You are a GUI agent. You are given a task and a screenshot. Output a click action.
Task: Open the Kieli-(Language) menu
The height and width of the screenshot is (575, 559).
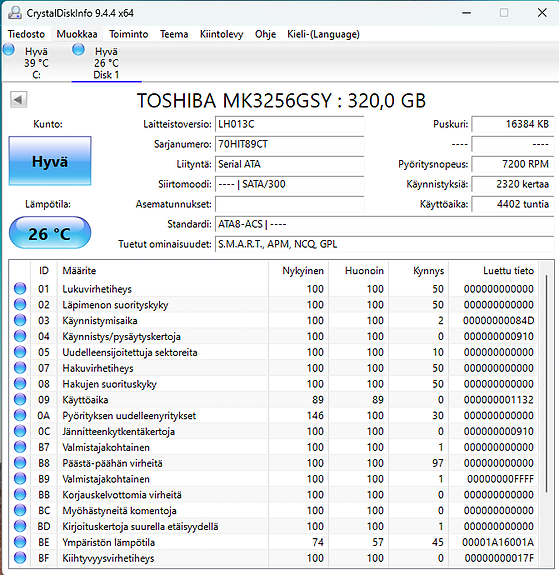pos(323,34)
